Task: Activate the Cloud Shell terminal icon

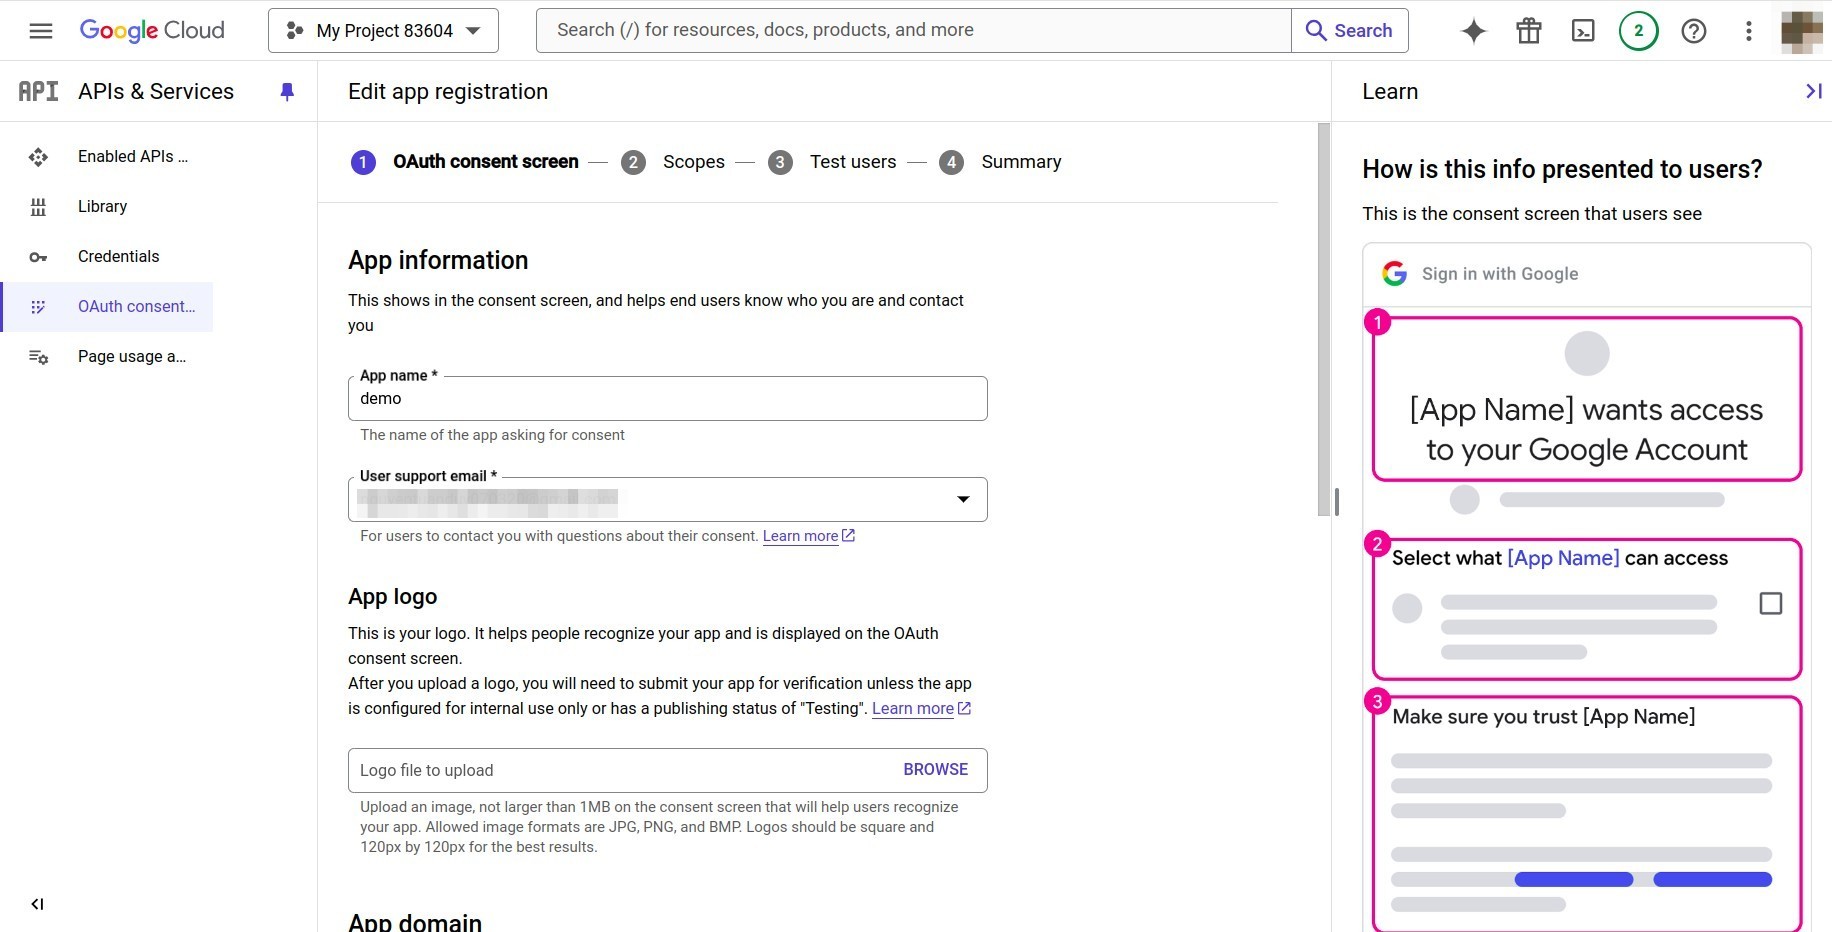Action: 1582,31
